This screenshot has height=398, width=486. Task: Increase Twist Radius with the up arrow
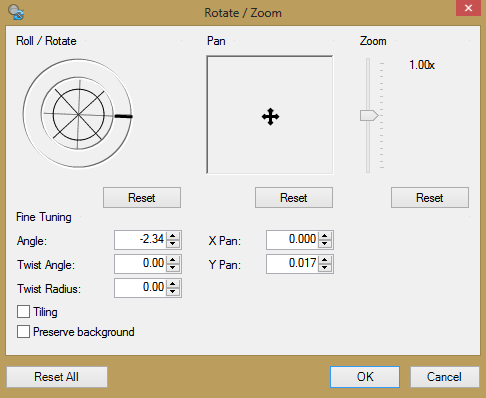pos(173,284)
